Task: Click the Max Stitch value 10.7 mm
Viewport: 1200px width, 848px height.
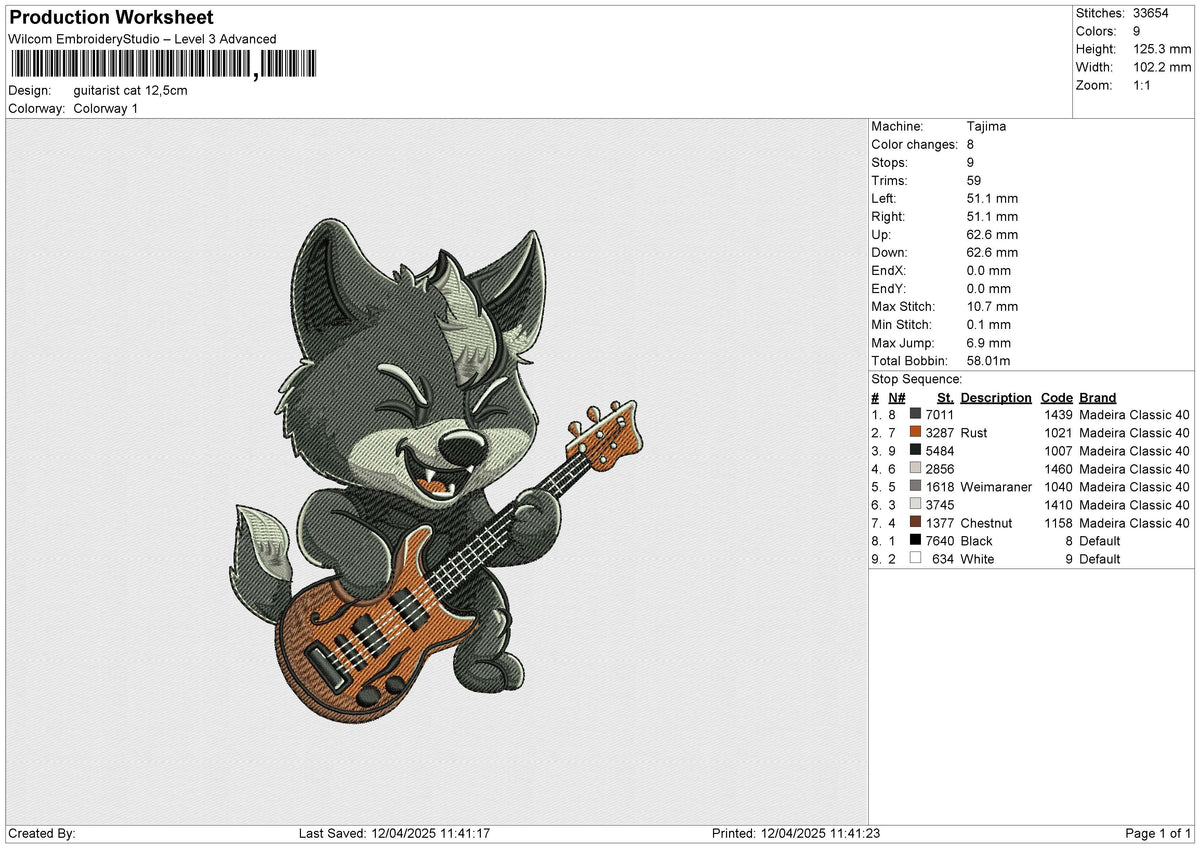Action: (x=992, y=307)
